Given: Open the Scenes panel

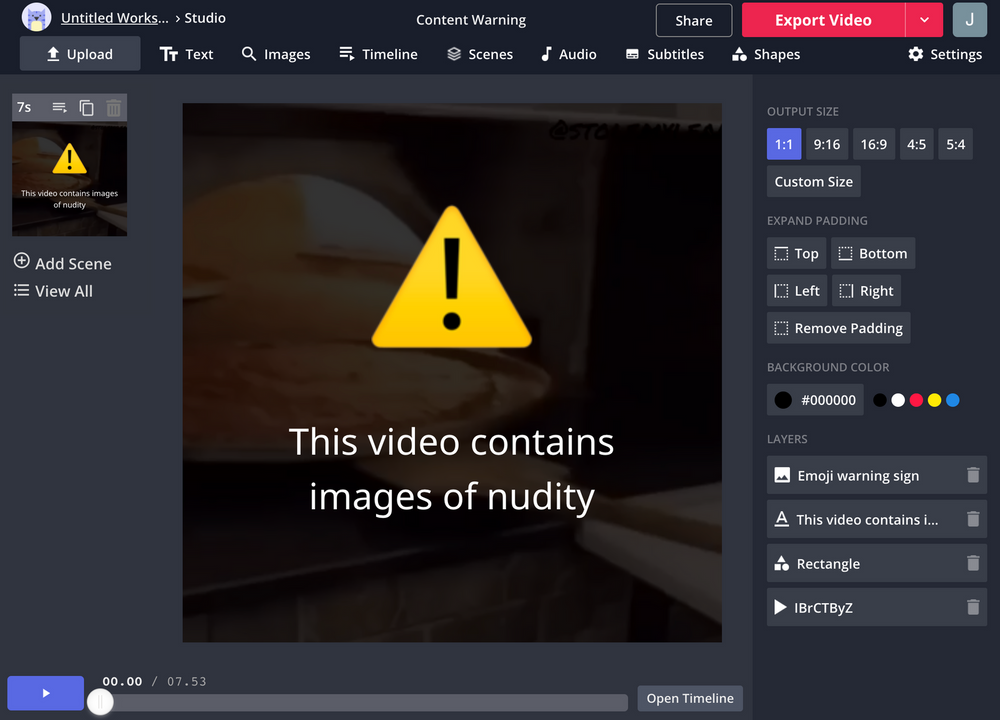Looking at the screenshot, I should coord(480,54).
